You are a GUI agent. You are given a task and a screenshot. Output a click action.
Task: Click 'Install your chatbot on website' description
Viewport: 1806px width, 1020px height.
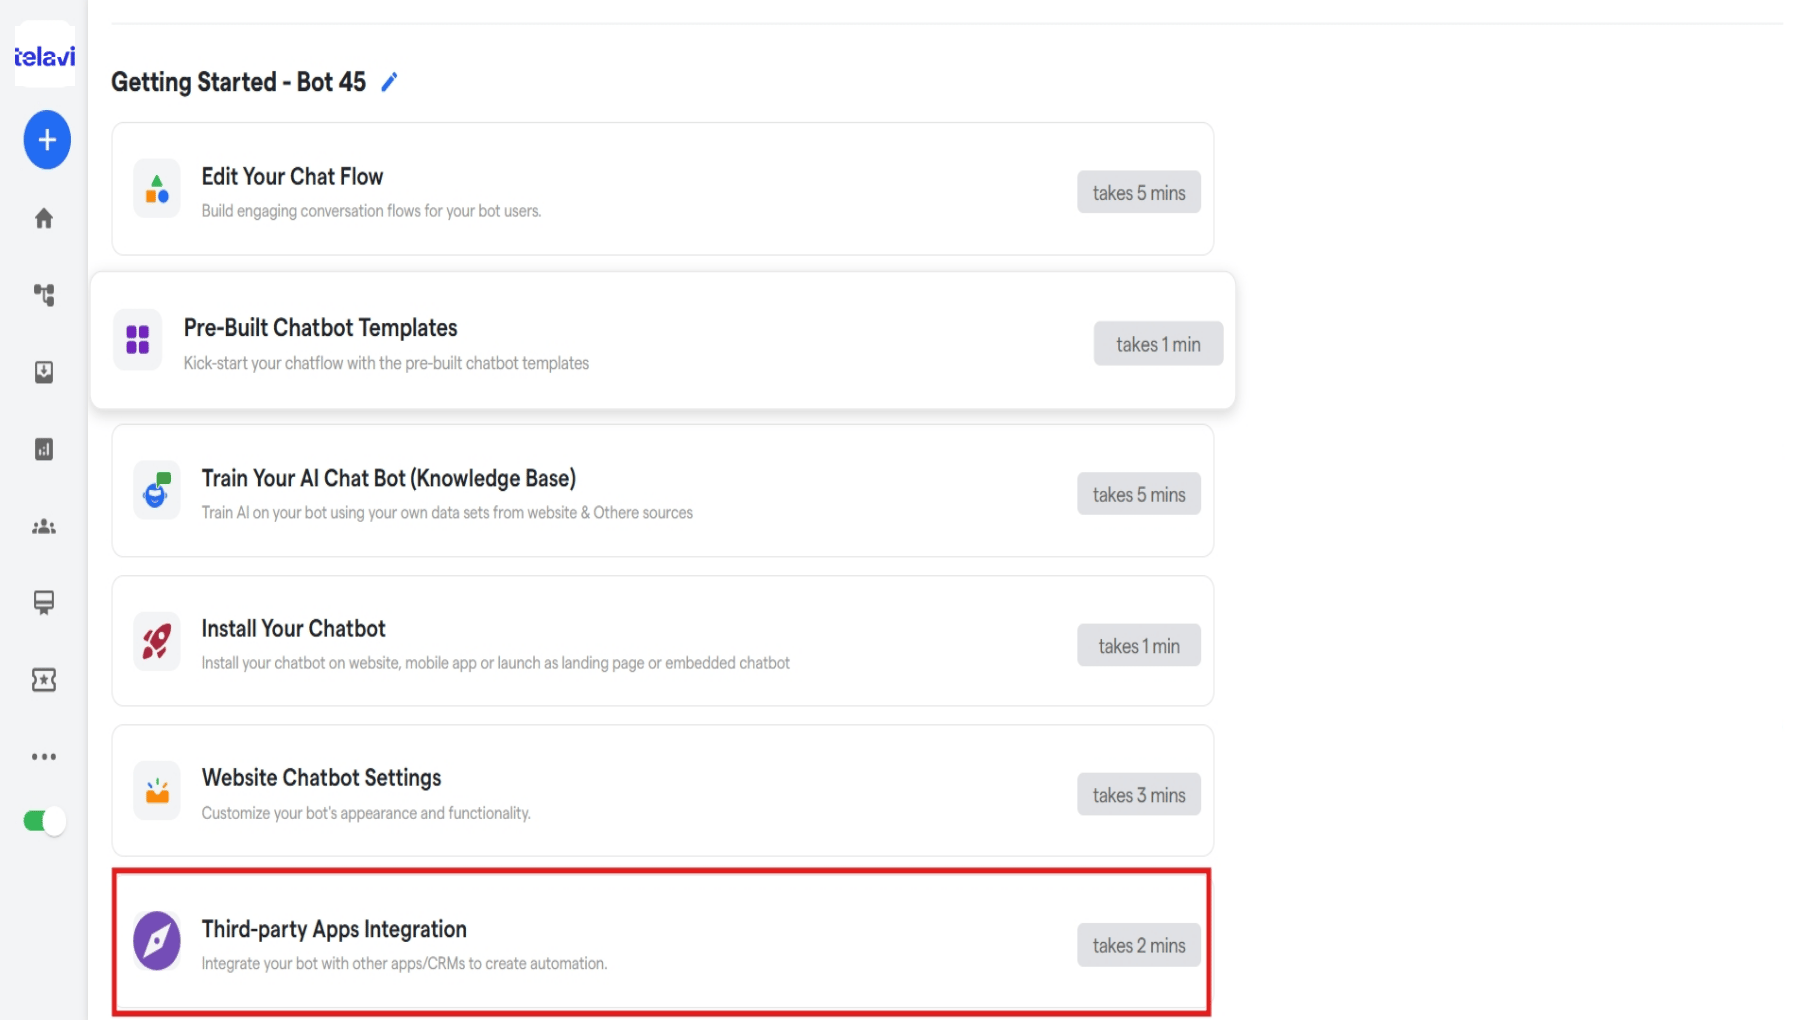[495, 663]
